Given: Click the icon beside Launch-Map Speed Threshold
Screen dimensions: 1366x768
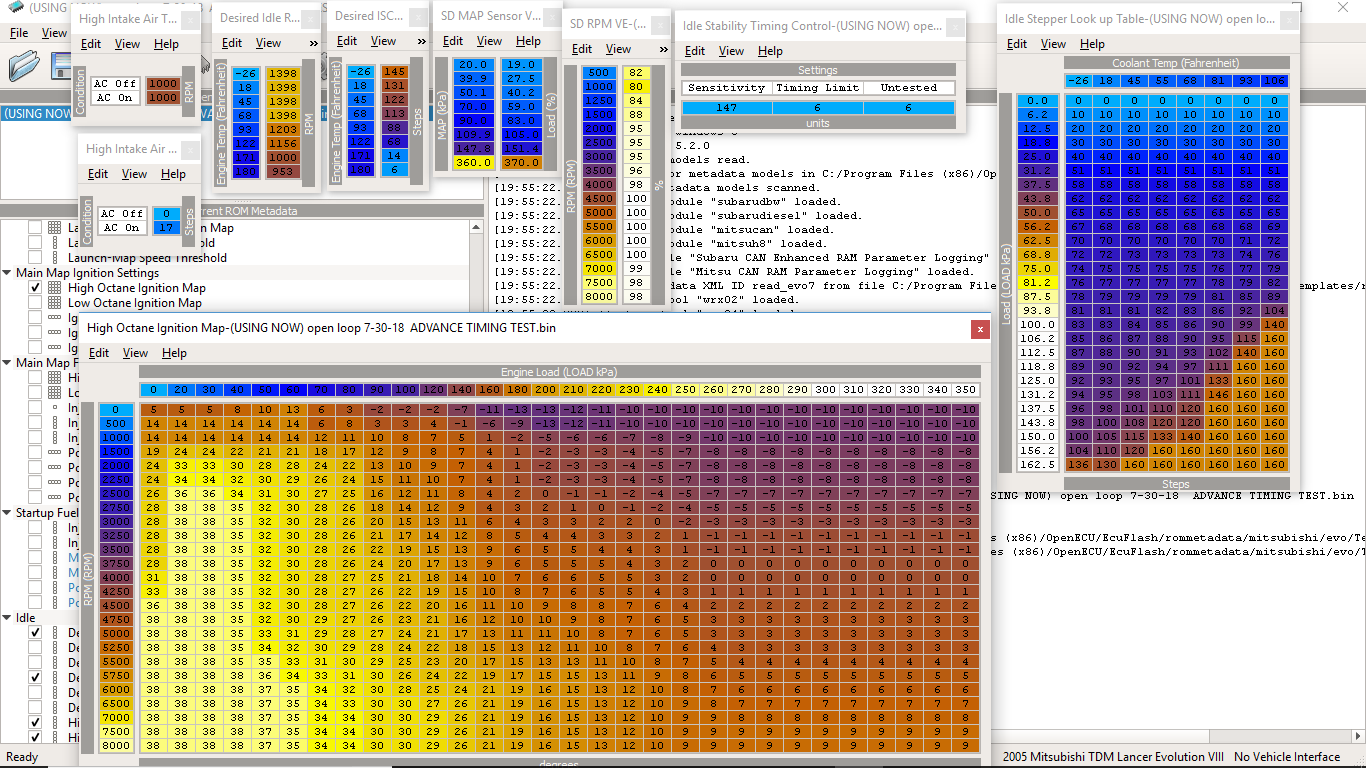Looking at the screenshot, I should 55,258.
